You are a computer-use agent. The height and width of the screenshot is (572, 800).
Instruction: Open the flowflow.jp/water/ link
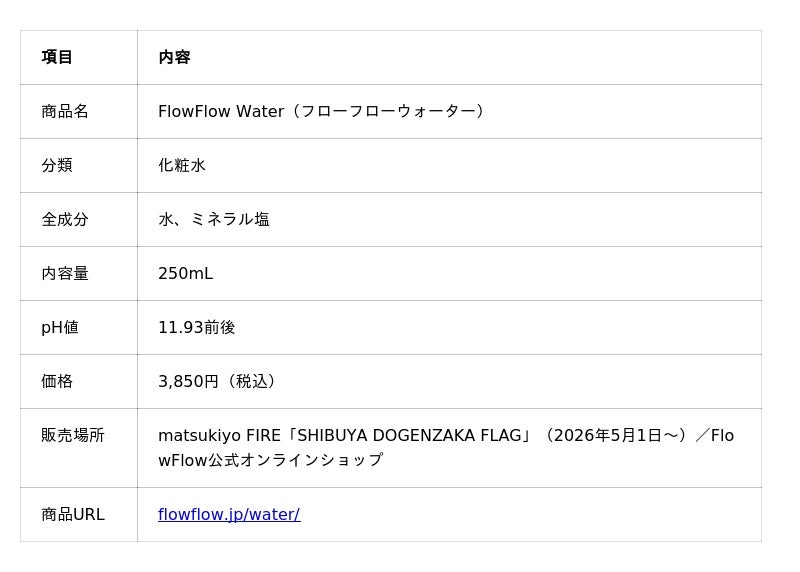point(229,515)
